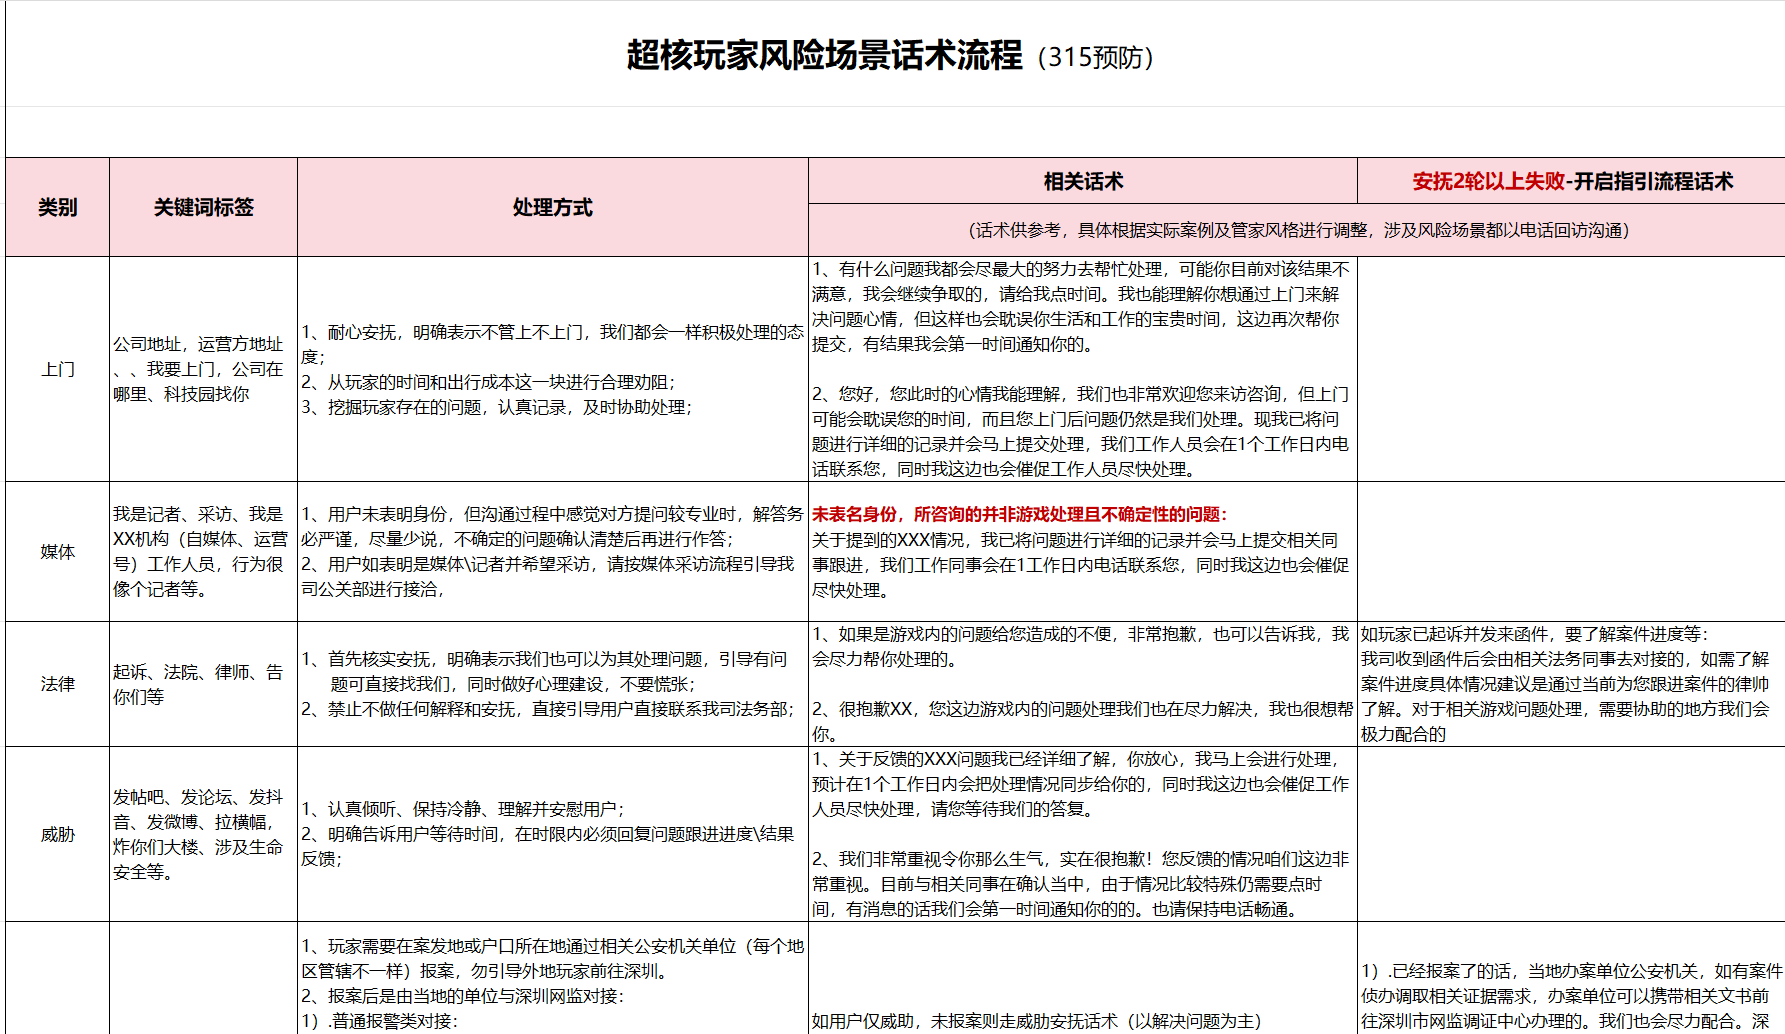The width and height of the screenshot is (1785, 1034).
Task: Select the 上门 category cell
Action: [57, 369]
